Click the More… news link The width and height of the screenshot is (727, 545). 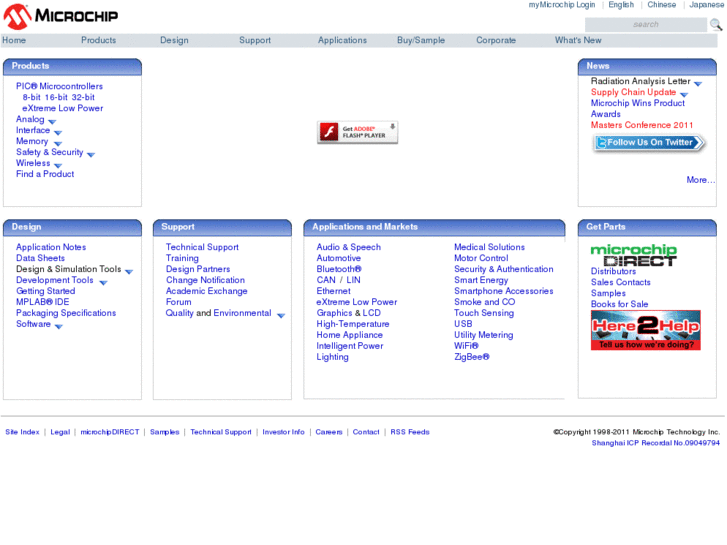pos(701,180)
